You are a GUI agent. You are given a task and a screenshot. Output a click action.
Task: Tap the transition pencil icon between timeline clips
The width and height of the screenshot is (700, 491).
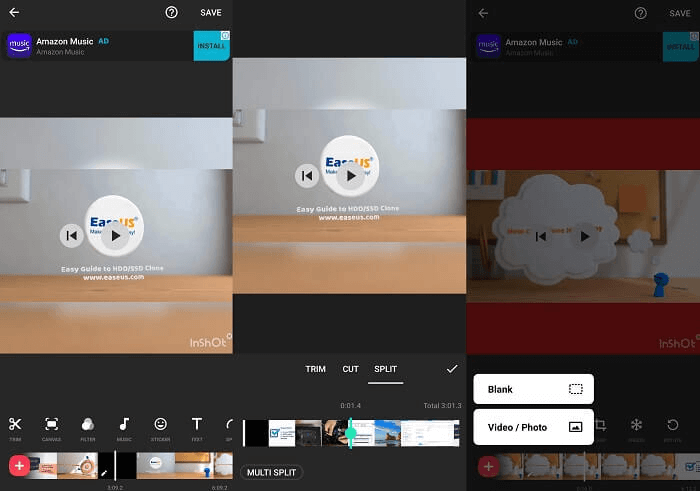(x=104, y=470)
